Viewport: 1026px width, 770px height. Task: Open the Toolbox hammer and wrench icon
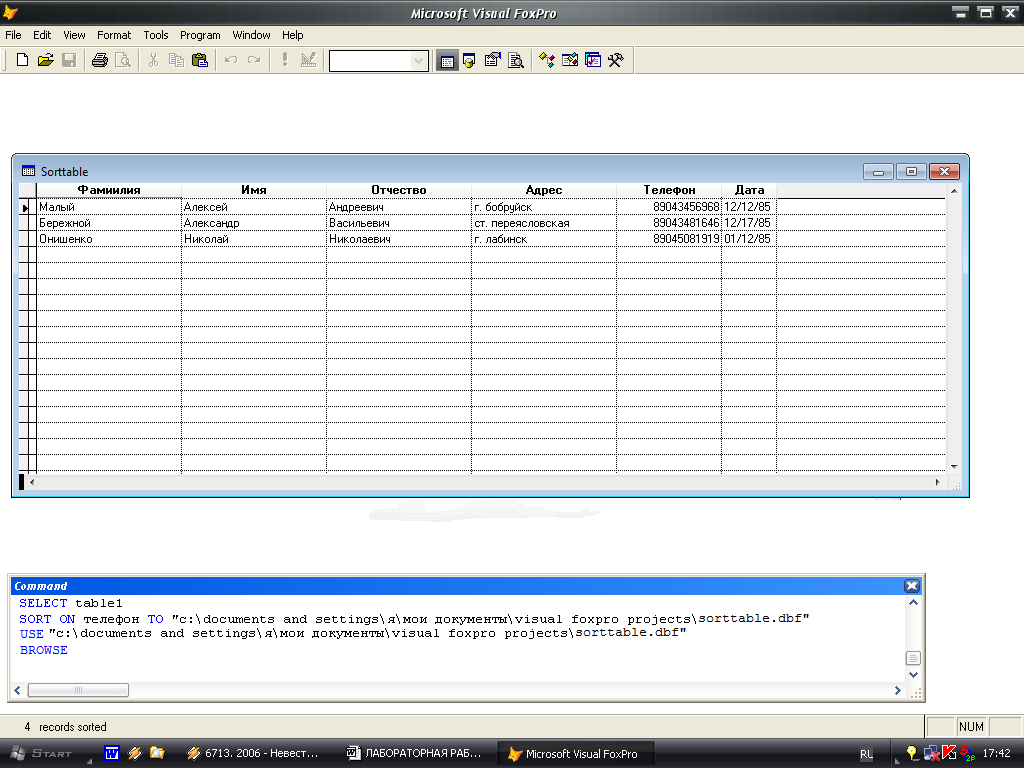coord(616,61)
